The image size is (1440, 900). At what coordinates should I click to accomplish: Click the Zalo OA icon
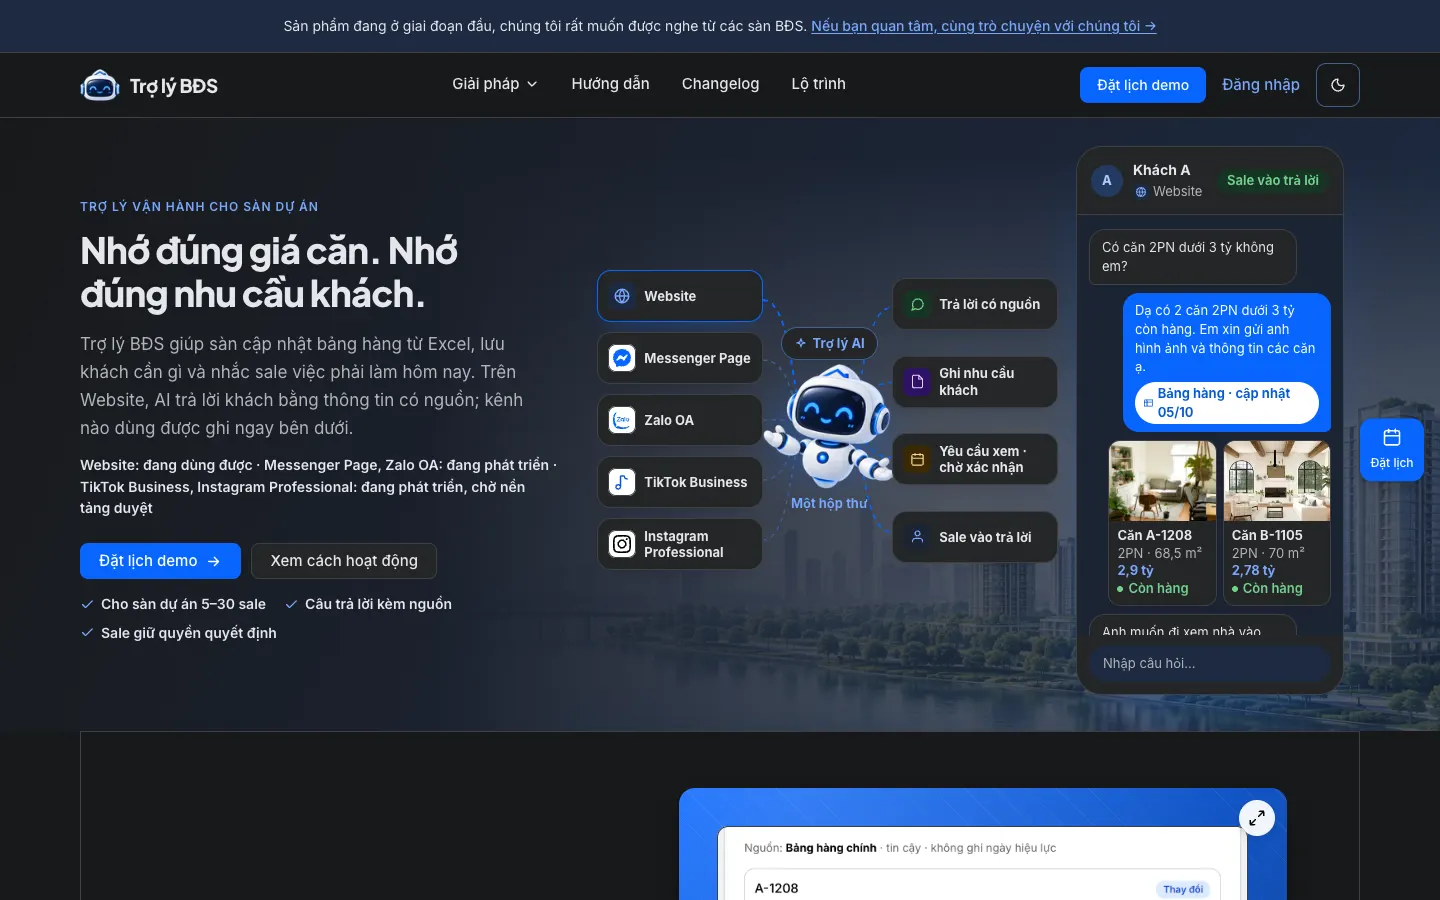click(x=622, y=420)
